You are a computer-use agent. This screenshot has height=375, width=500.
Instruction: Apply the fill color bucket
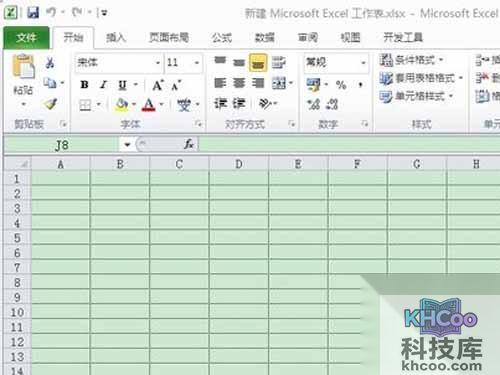click(121, 105)
